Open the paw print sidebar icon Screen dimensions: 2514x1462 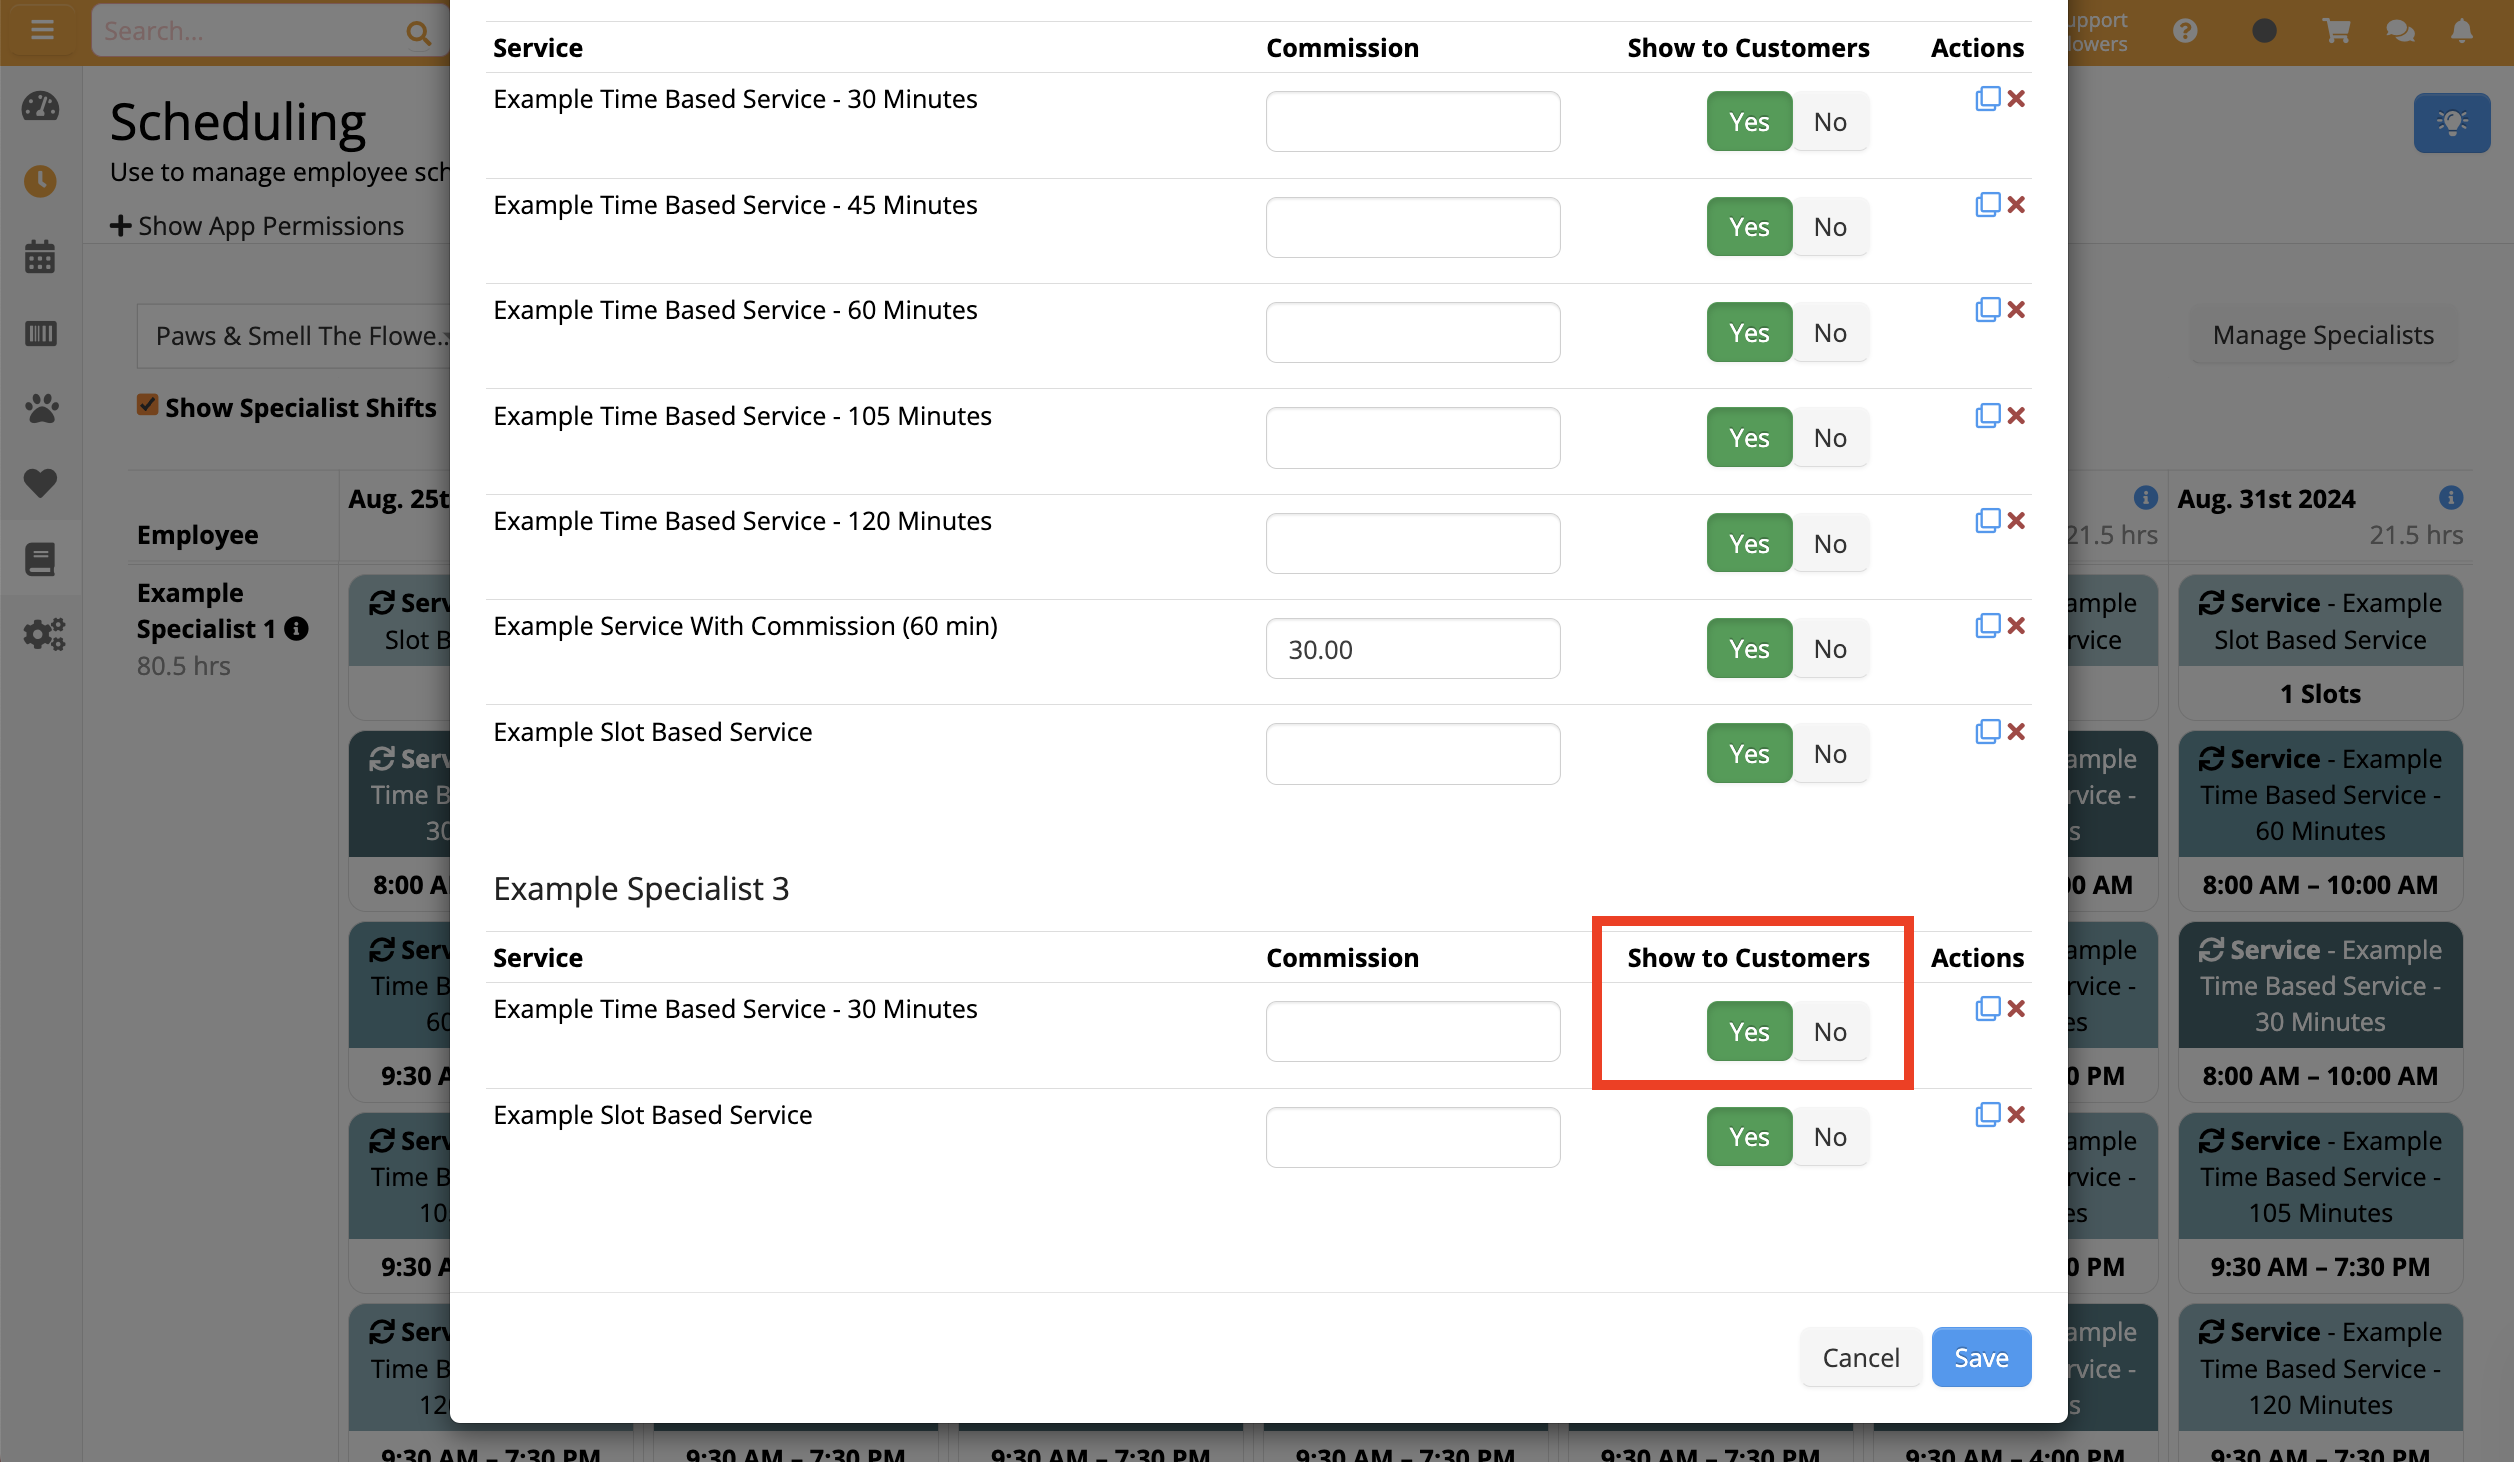tap(41, 408)
